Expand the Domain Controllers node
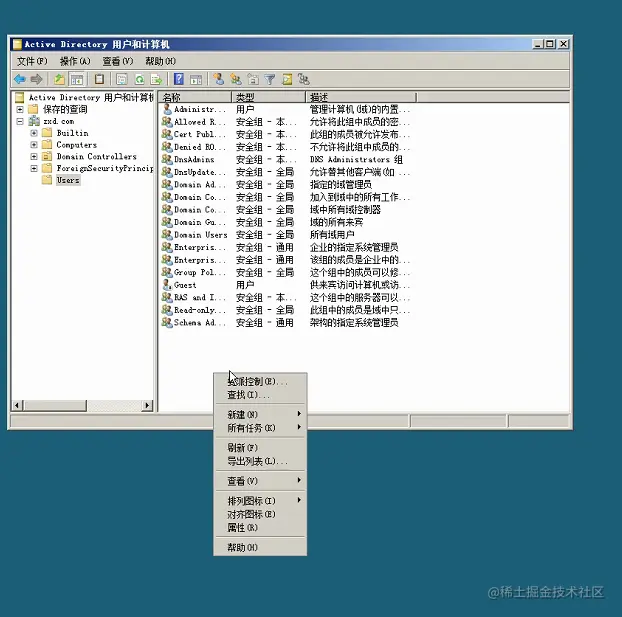622x617 pixels. [x=34, y=156]
